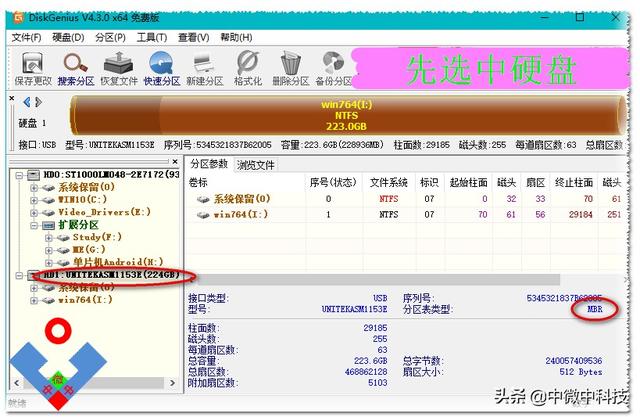
Task: Click the MBR partition table type value
Action: 595,309
